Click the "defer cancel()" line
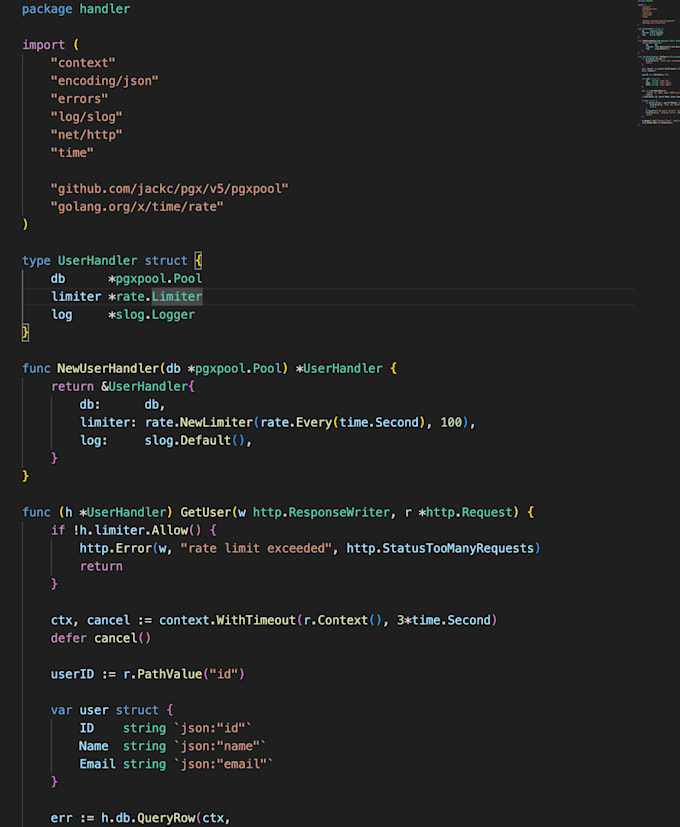Viewport: 680px width, 827px height. pos(101,638)
